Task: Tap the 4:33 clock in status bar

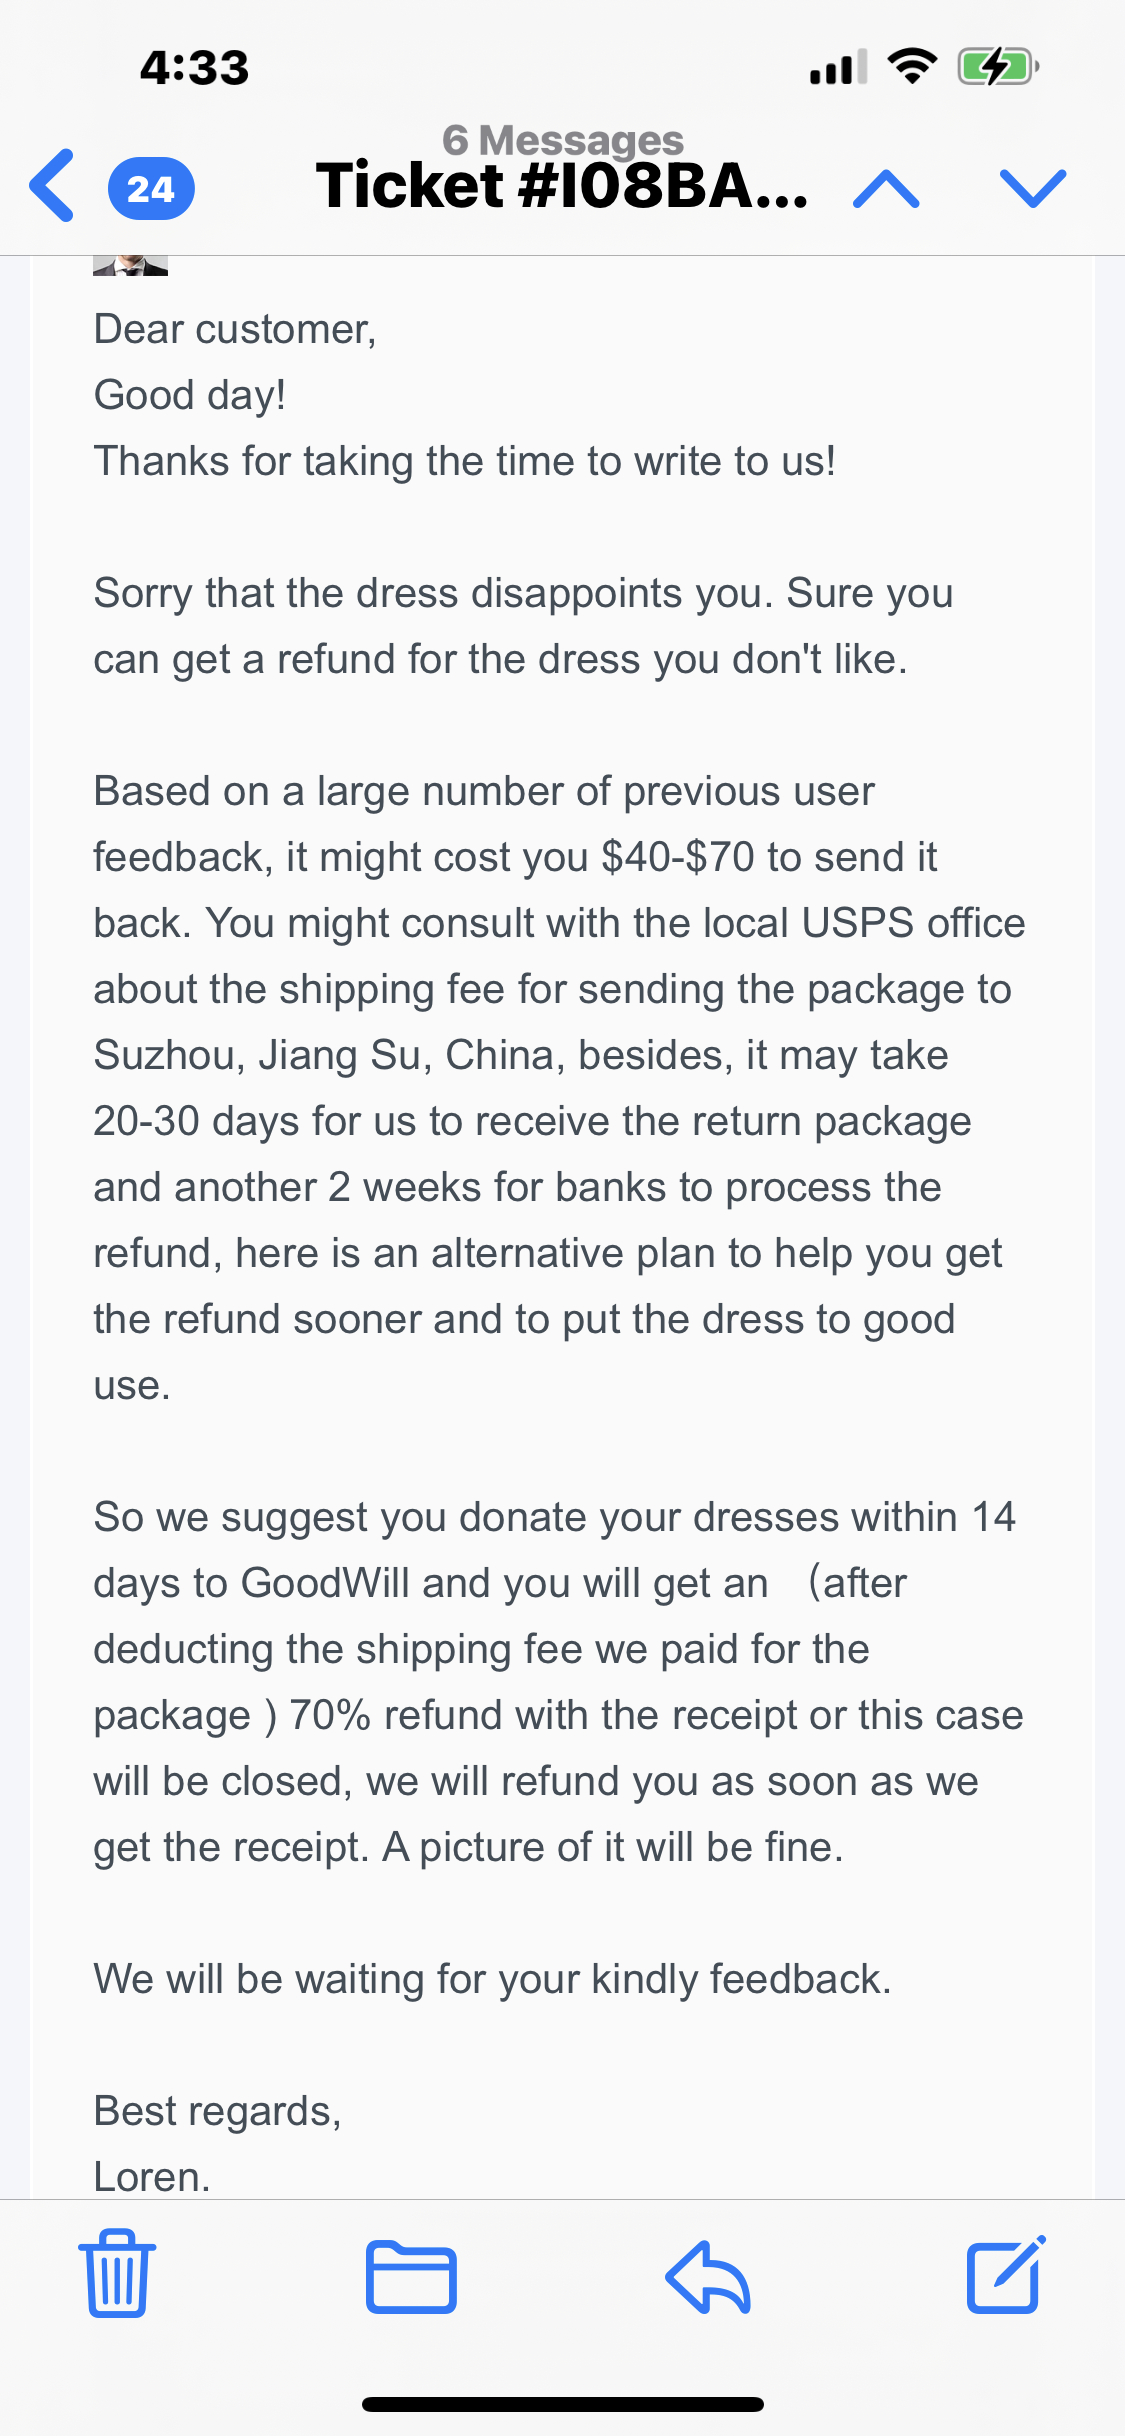Action: [x=194, y=68]
